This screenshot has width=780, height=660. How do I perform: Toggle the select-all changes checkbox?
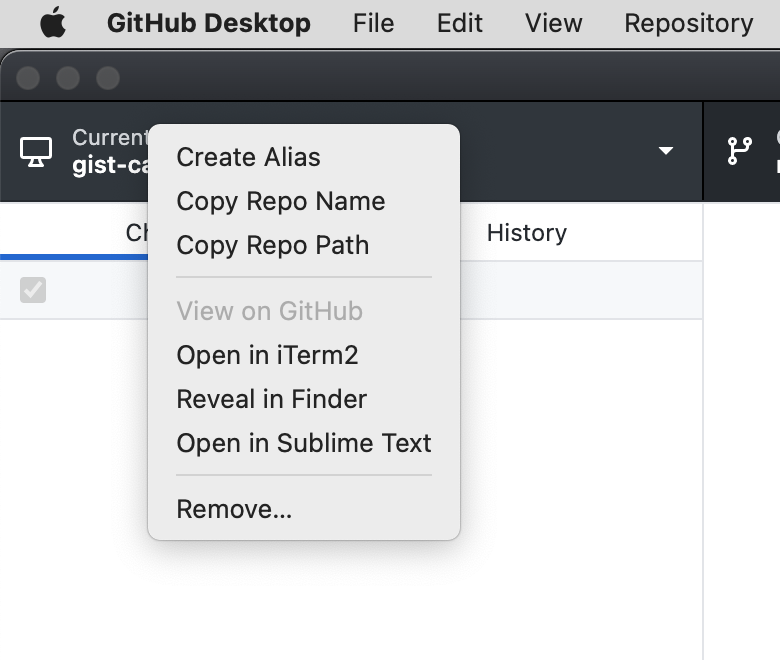pos(33,290)
